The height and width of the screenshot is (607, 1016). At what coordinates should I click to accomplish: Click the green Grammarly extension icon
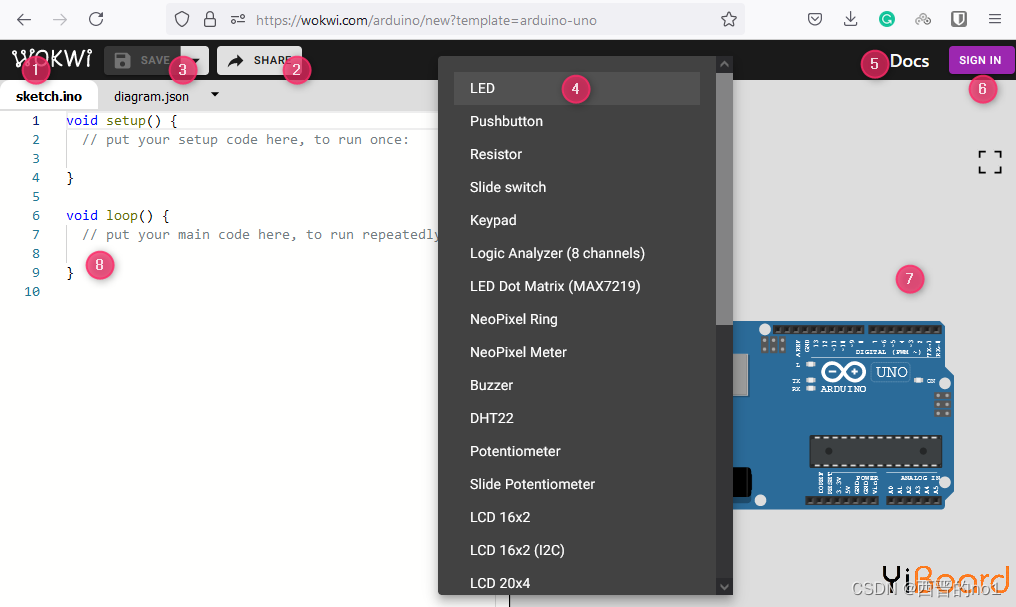[886, 19]
